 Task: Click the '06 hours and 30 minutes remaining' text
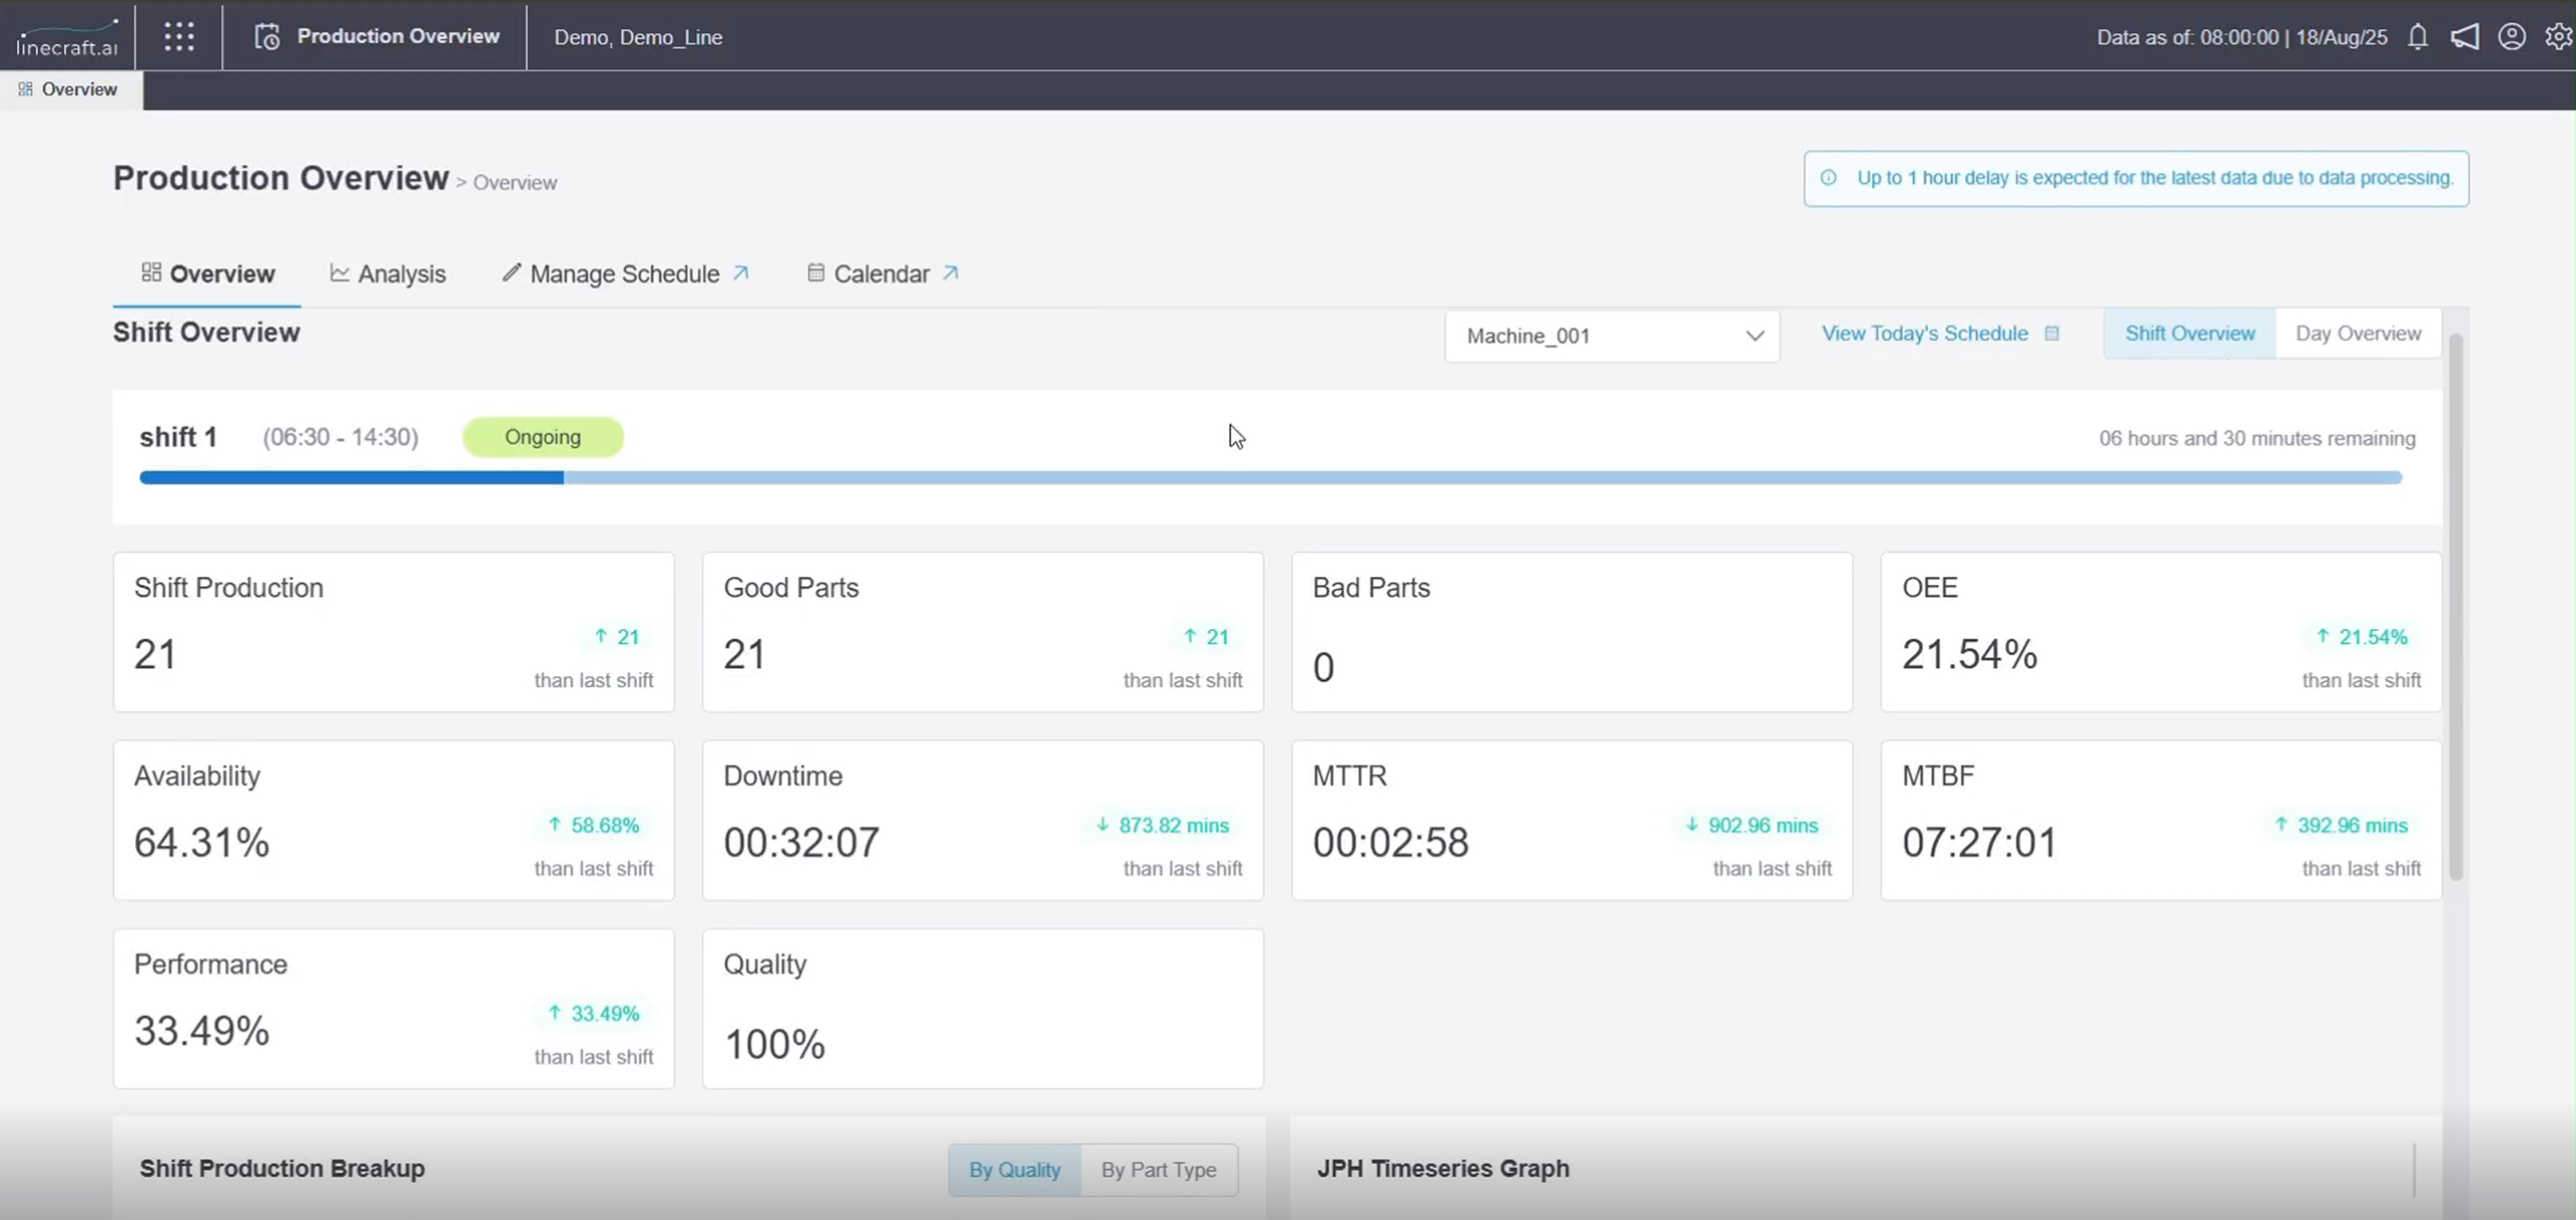pyautogui.click(x=2257, y=438)
